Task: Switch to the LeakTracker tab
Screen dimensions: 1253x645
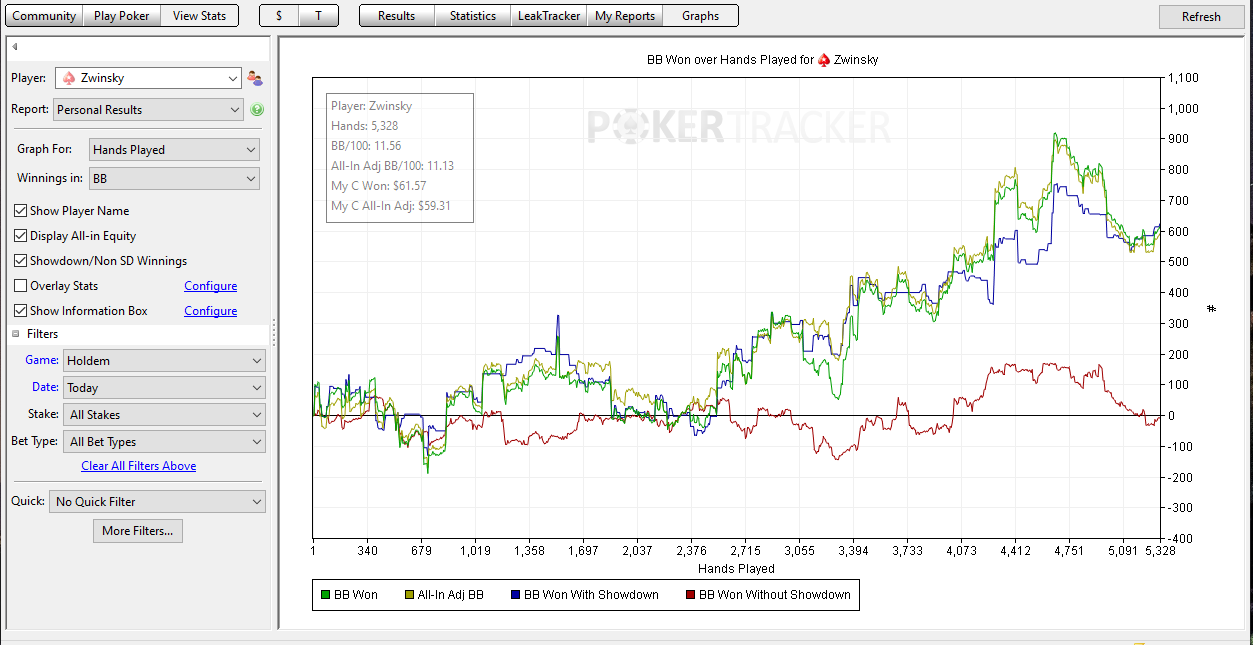Action: coord(549,16)
